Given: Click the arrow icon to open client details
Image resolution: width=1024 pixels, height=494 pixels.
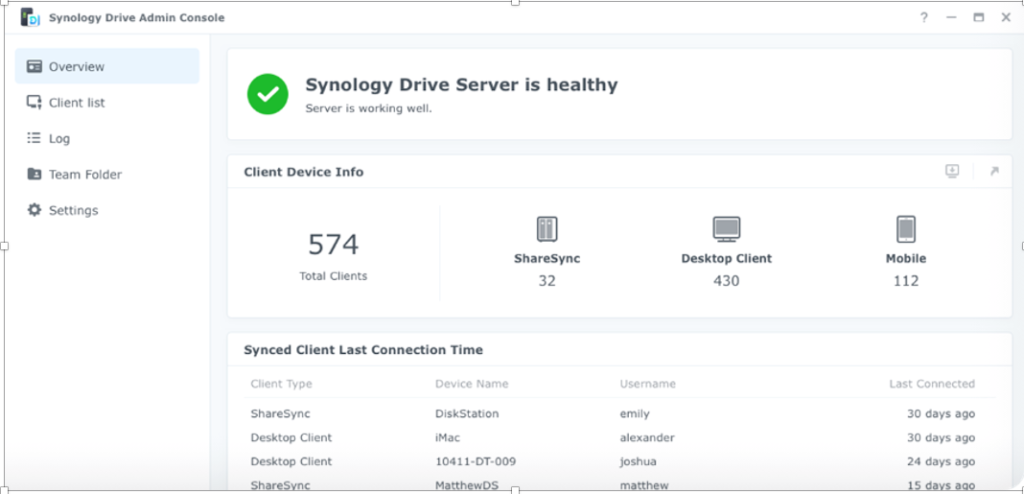Looking at the screenshot, I should pos(994,171).
